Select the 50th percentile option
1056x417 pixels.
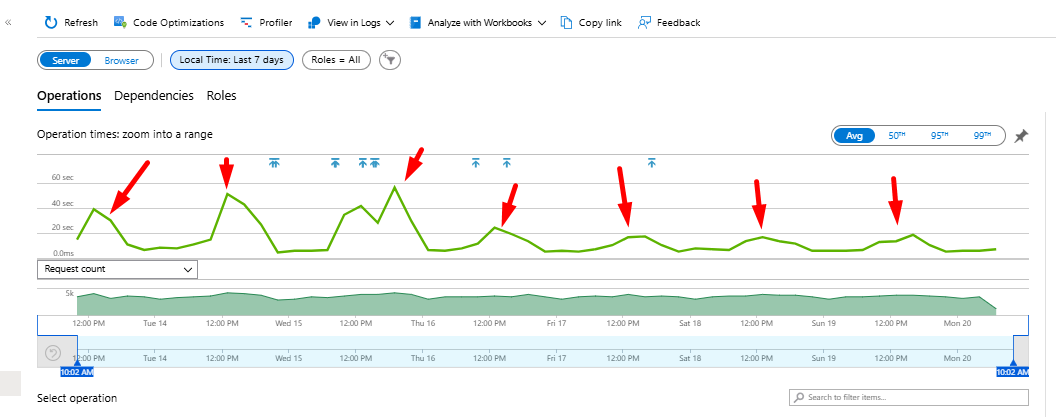(x=897, y=135)
